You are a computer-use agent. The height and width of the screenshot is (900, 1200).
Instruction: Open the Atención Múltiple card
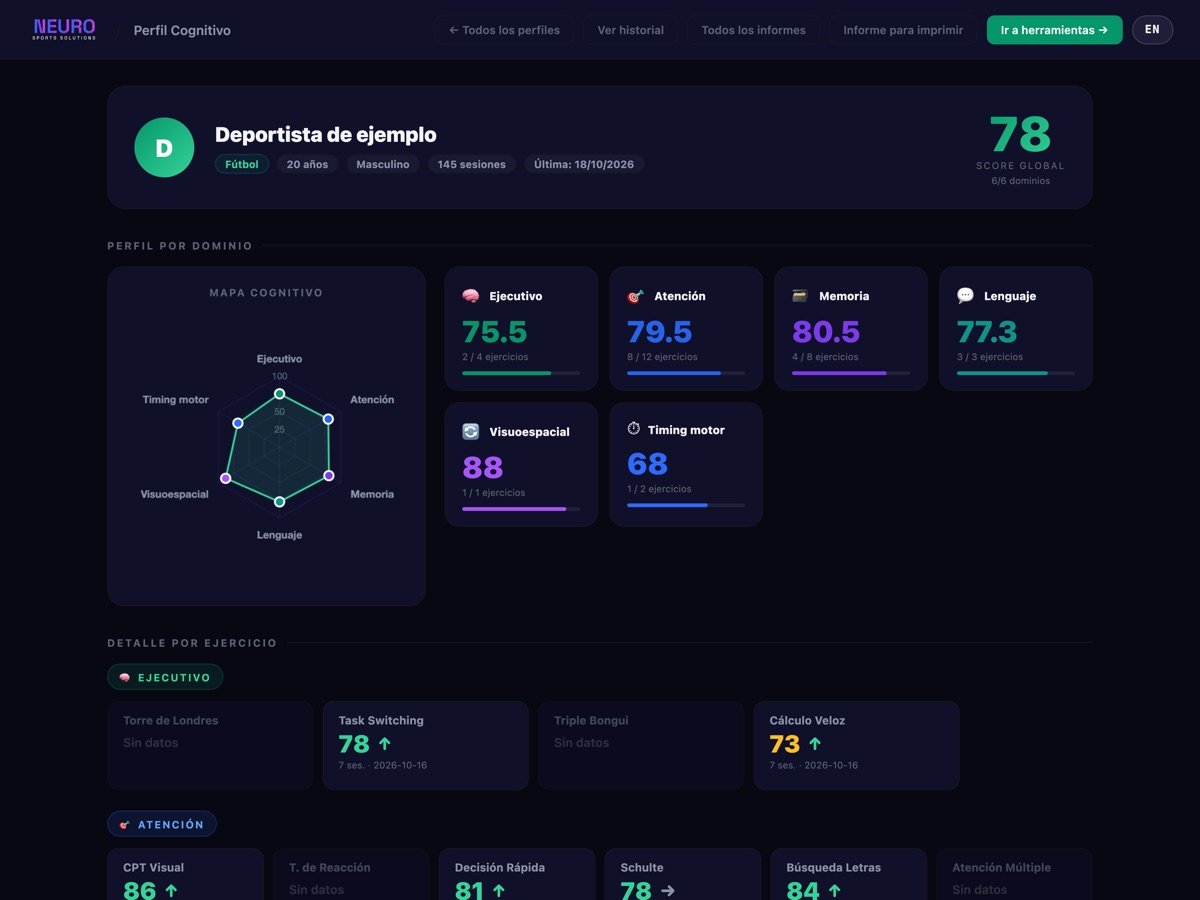(x=1014, y=875)
